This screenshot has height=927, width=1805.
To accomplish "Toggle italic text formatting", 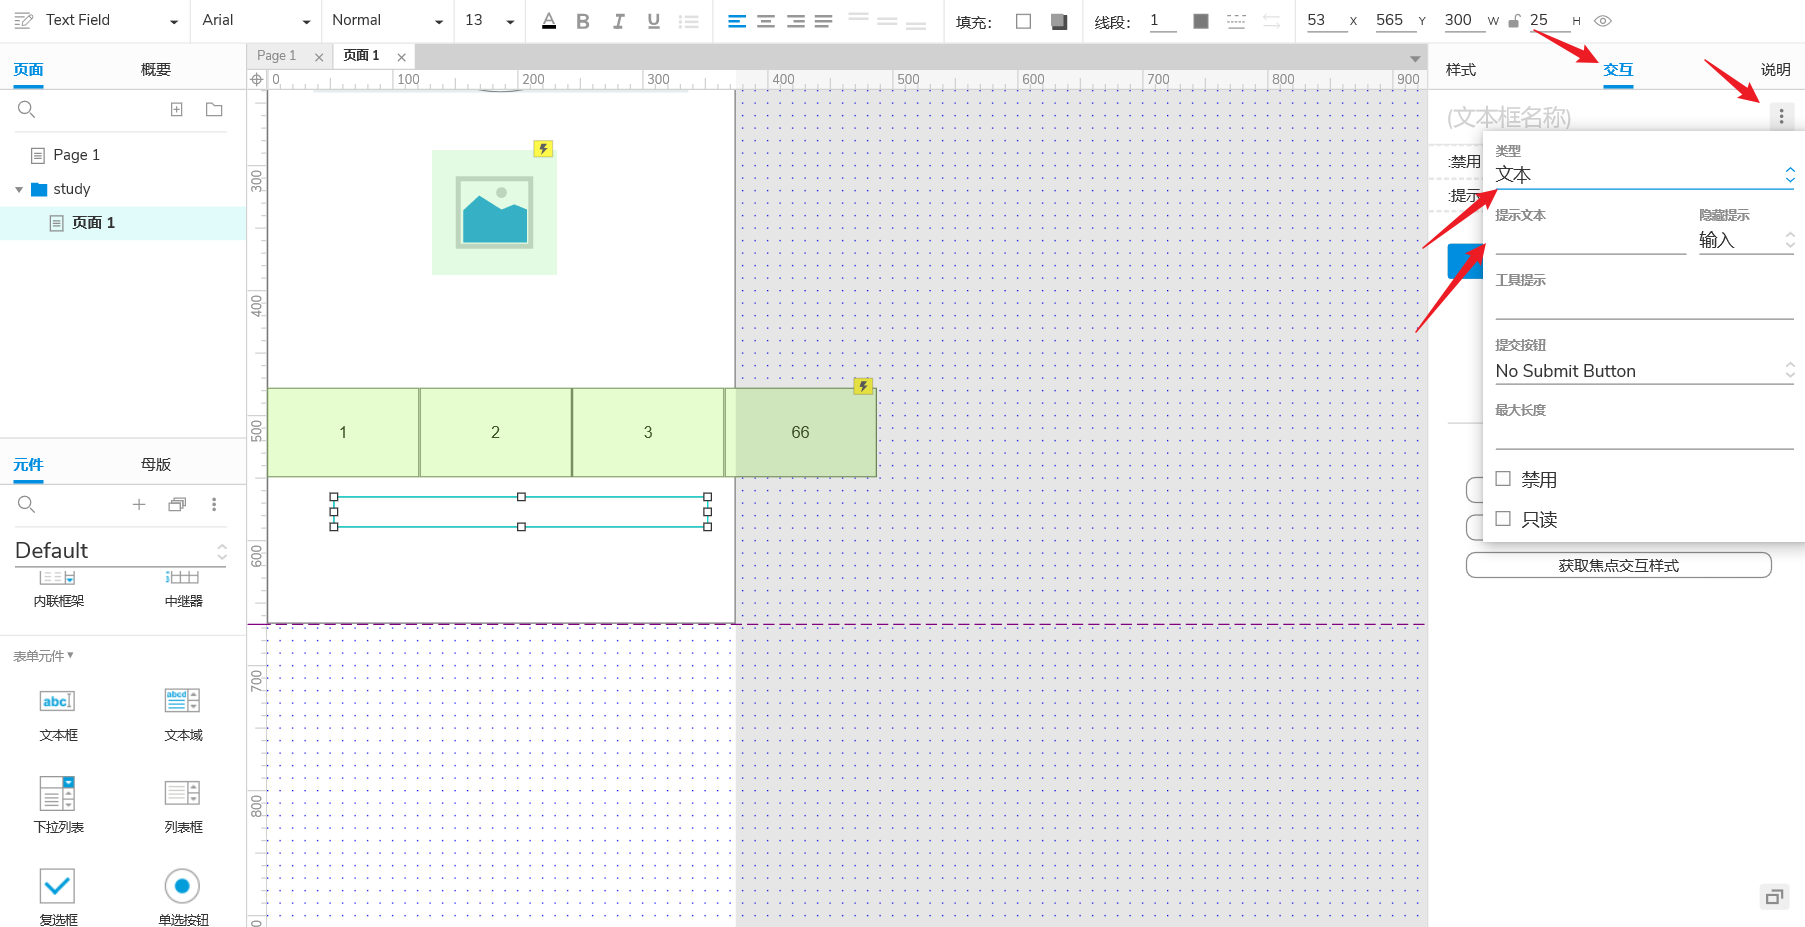I will pos(619,21).
